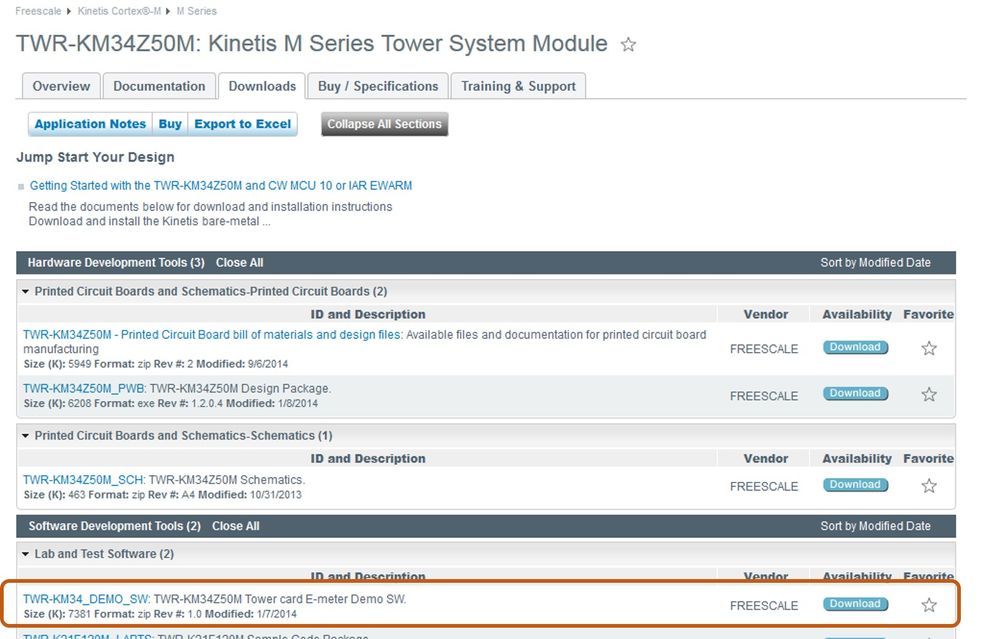Switch to the Buy / Specifications tab
999x639 pixels.
377,86
